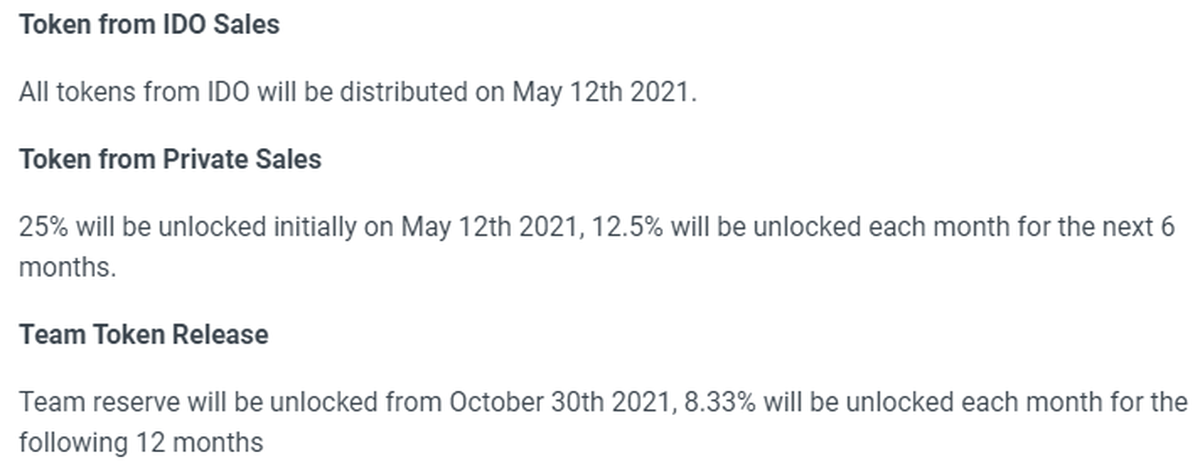Click the "Token from Private Sales" heading
Viewport: 1200px width, 472px height.
click(170, 159)
